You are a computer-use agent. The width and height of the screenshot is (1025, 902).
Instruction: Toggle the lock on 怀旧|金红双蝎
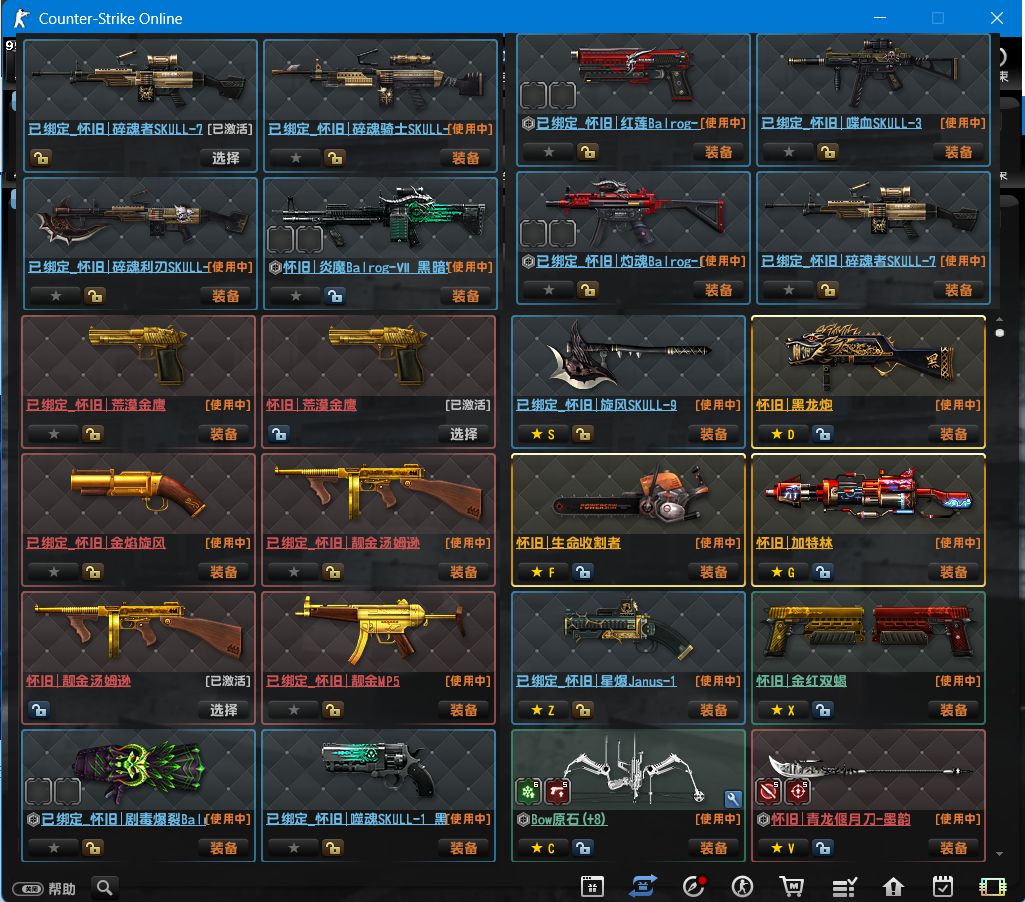[822, 710]
